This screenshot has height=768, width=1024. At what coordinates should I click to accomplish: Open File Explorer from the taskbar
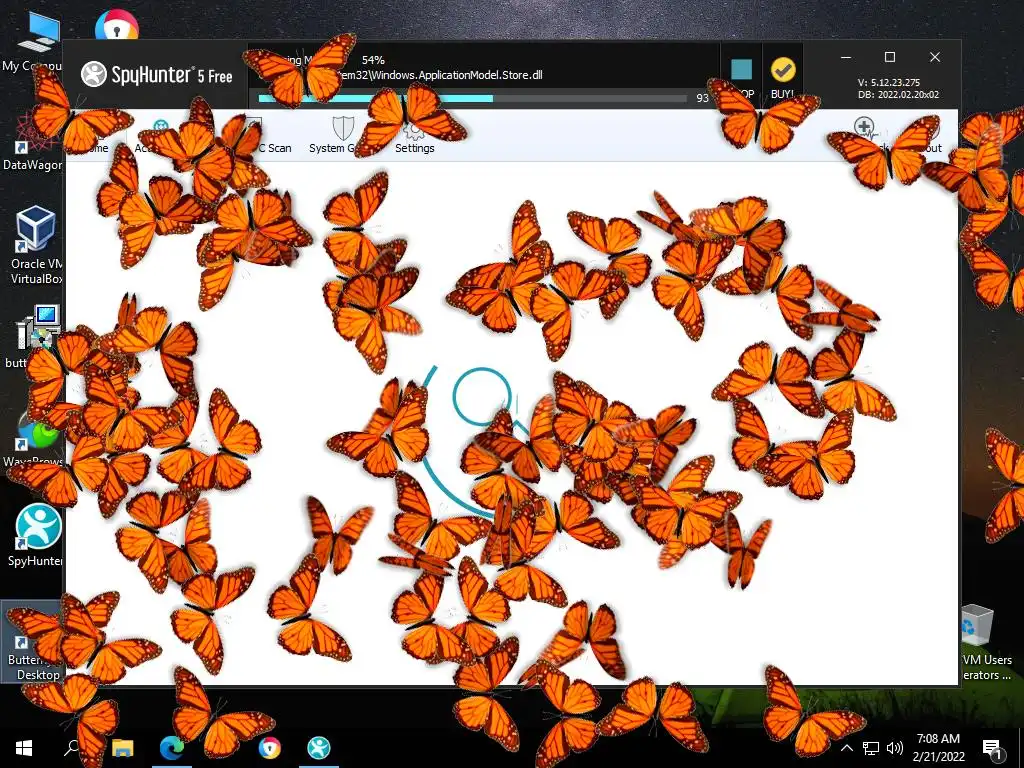[x=122, y=748]
